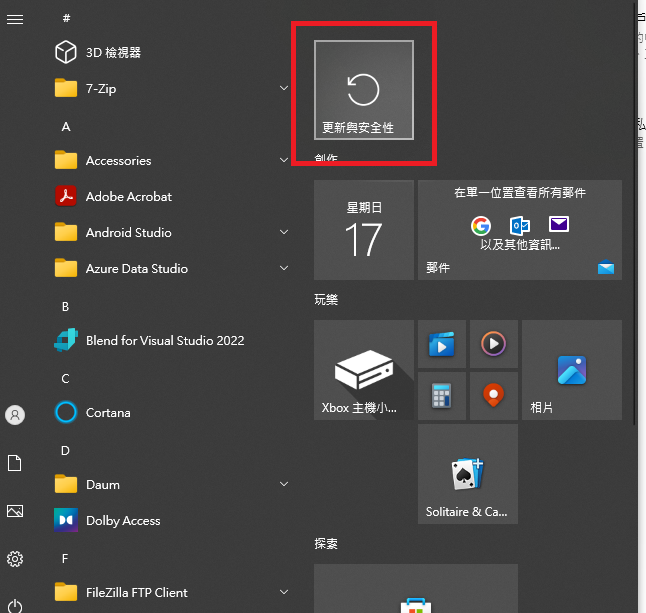The image size is (646, 613).
Task: Launch Dolby Access
Action: (x=171, y=520)
